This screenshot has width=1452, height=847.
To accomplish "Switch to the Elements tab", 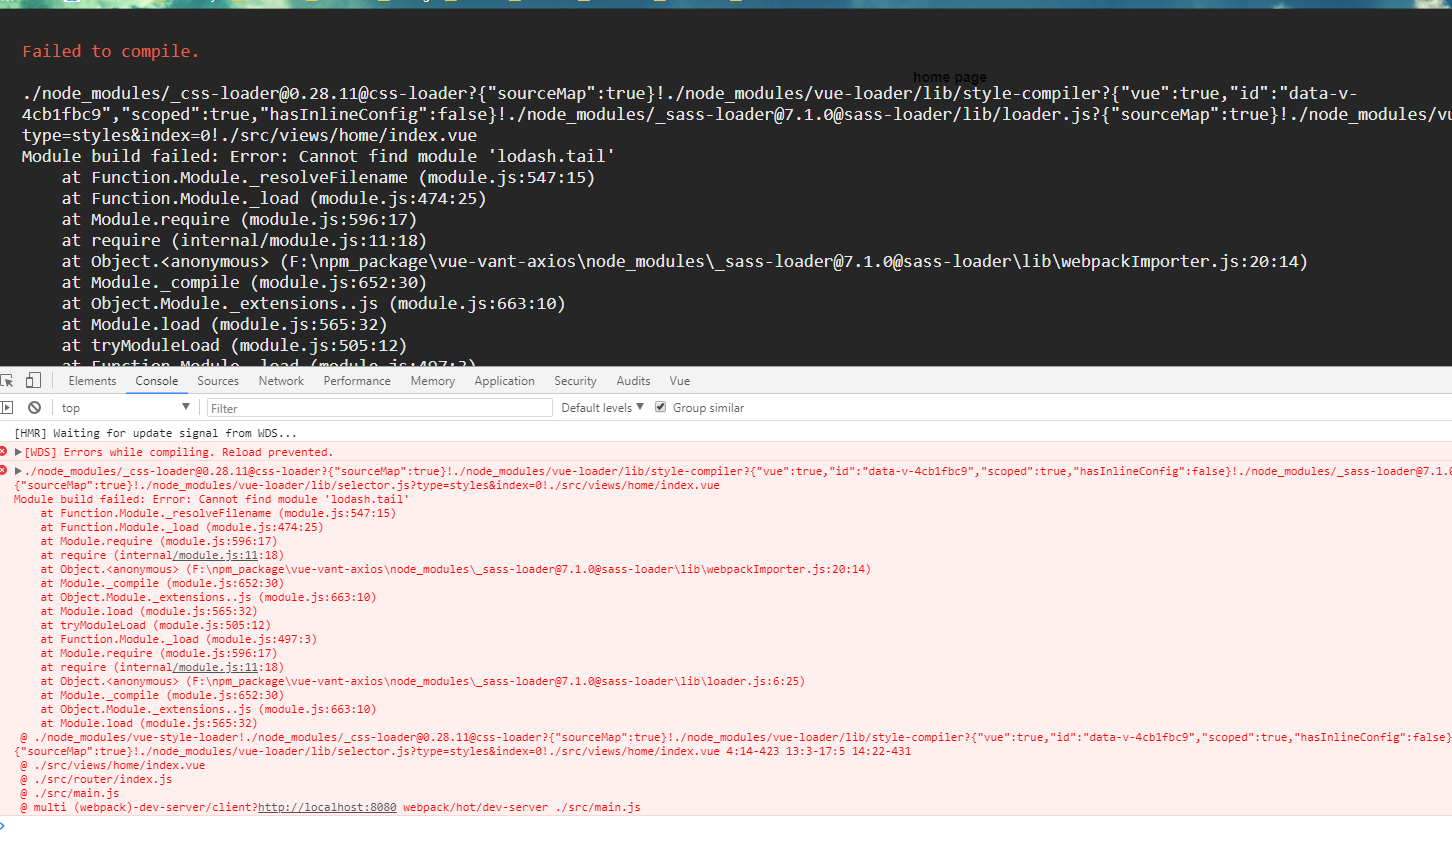I will pos(92,381).
